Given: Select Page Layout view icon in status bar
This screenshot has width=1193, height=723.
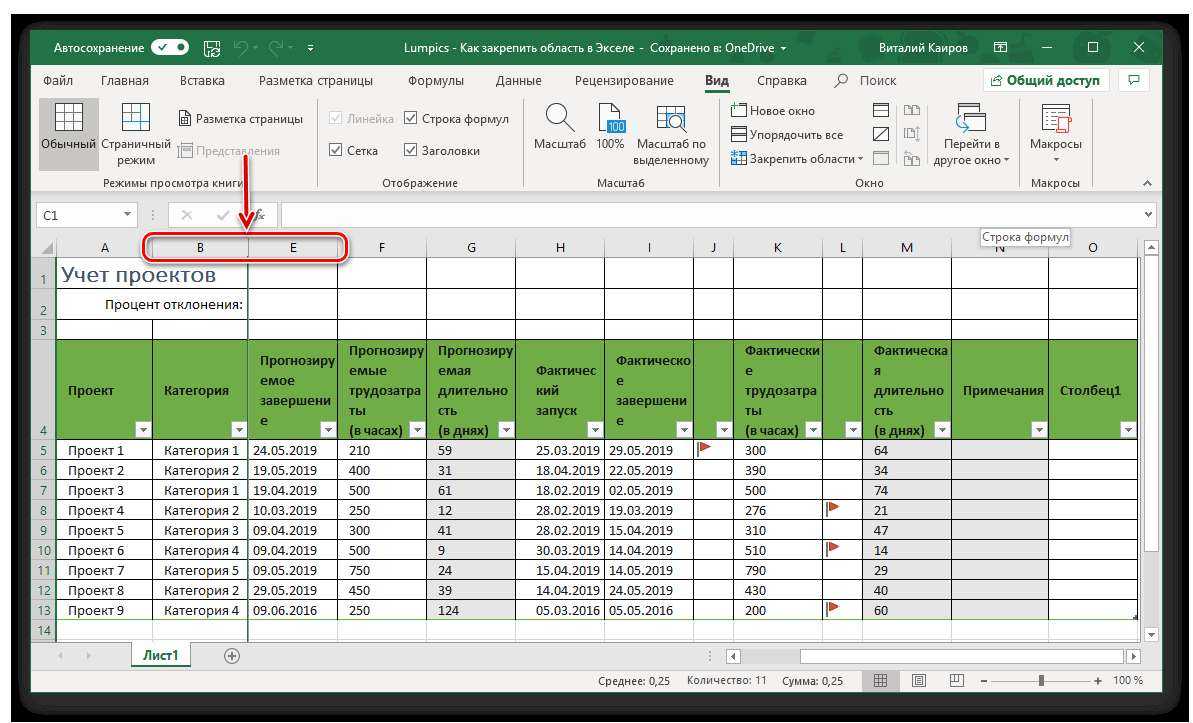Looking at the screenshot, I should pos(918,680).
